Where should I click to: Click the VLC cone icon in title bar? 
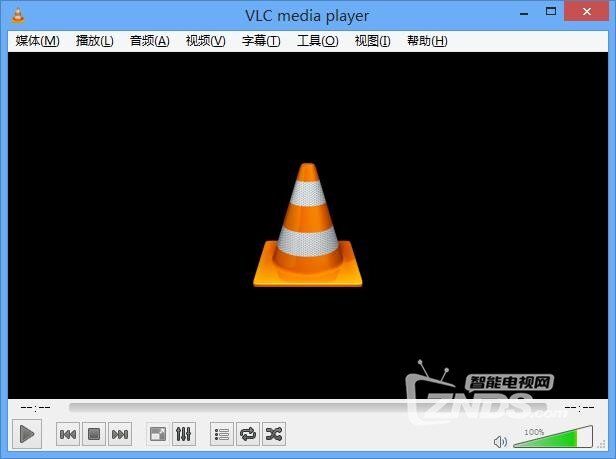point(18,15)
